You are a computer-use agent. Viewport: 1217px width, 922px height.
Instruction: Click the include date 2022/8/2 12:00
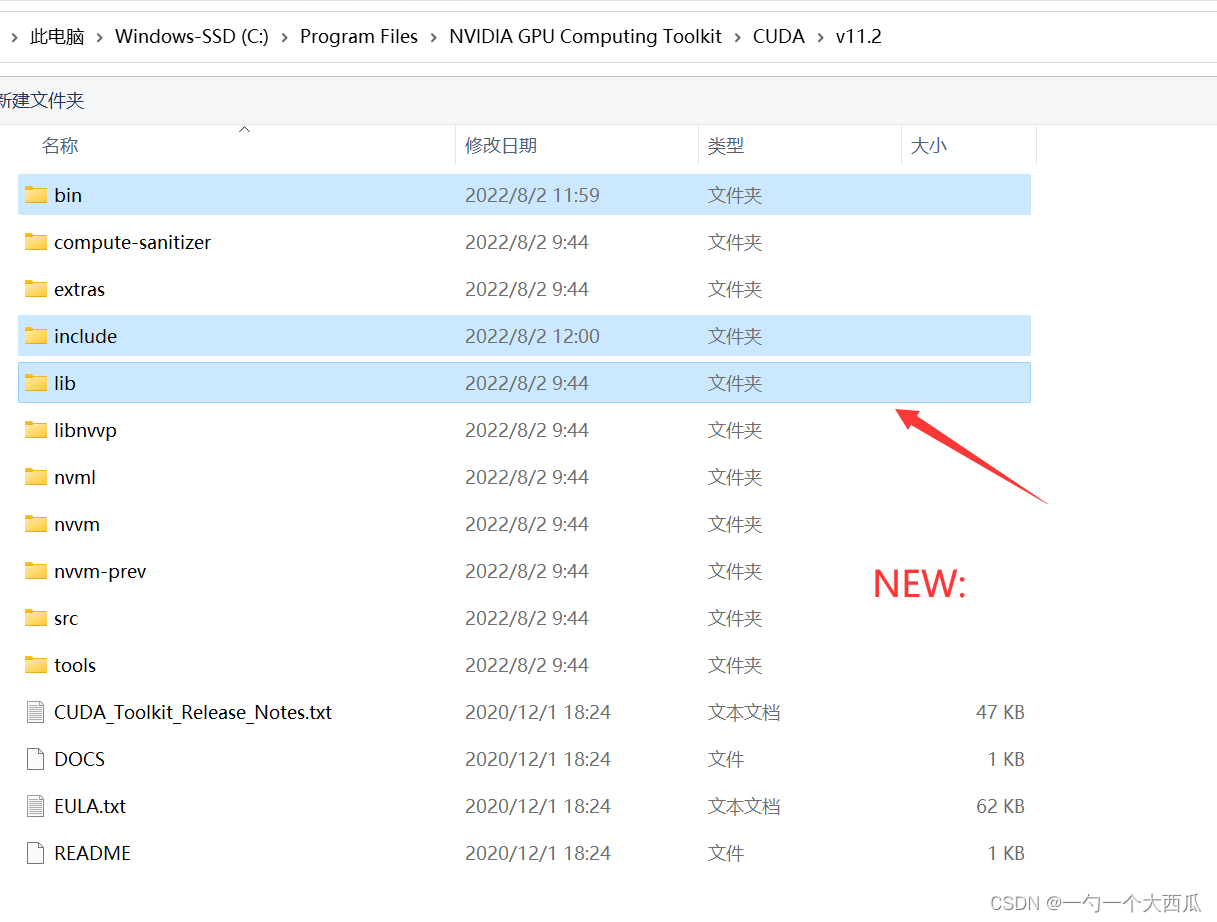point(532,336)
